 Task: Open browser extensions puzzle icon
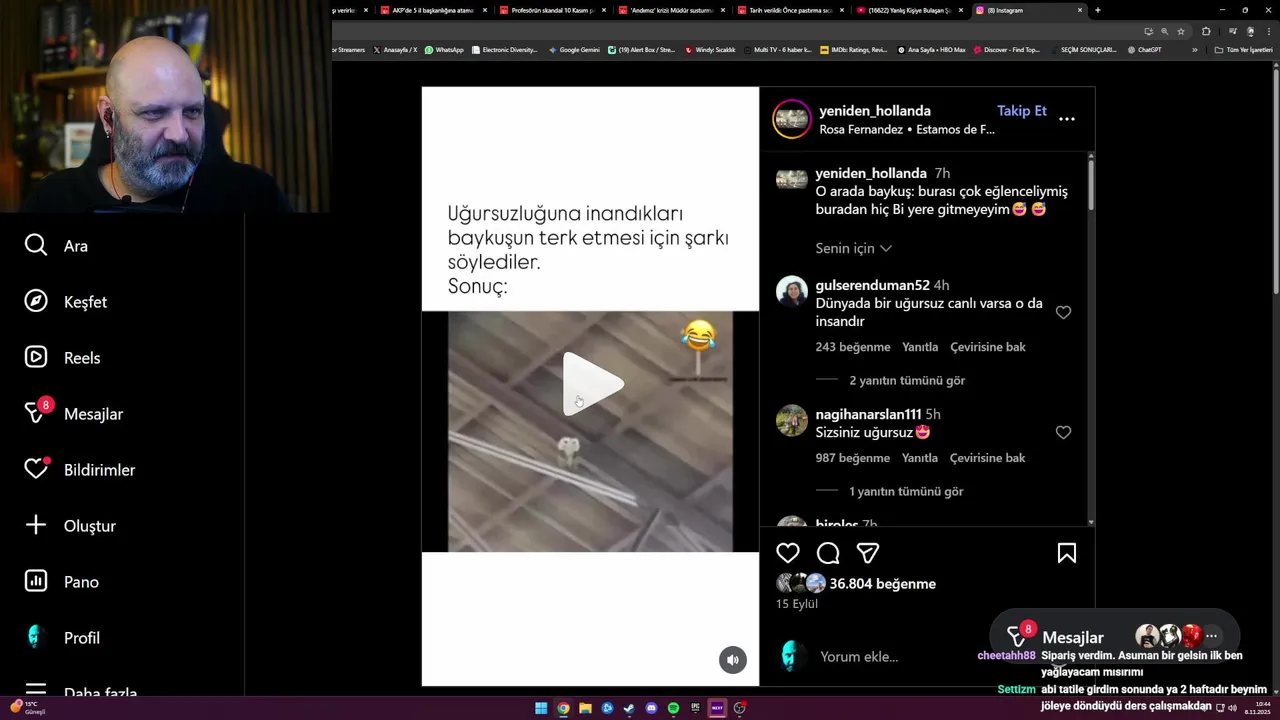coord(1206,31)
